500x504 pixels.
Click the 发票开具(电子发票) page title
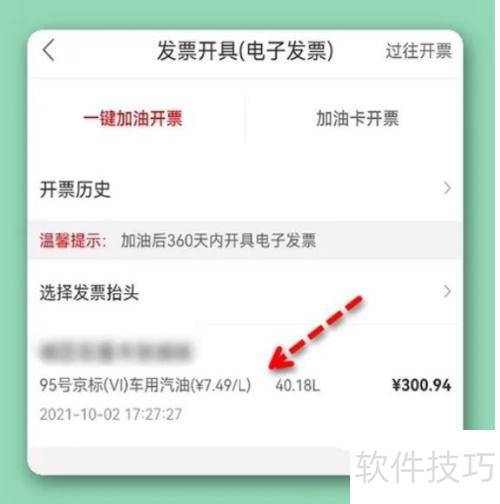(245, 51)
